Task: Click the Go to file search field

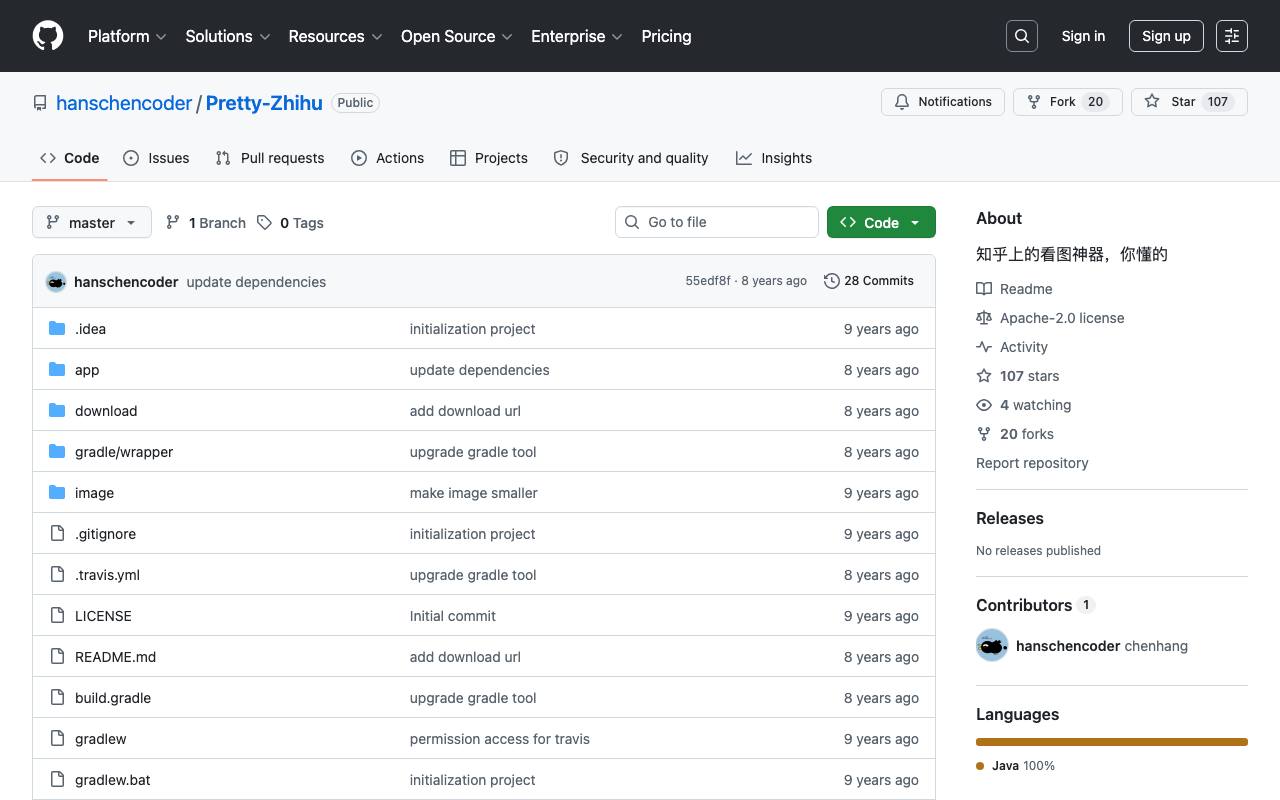Action: 717,222
